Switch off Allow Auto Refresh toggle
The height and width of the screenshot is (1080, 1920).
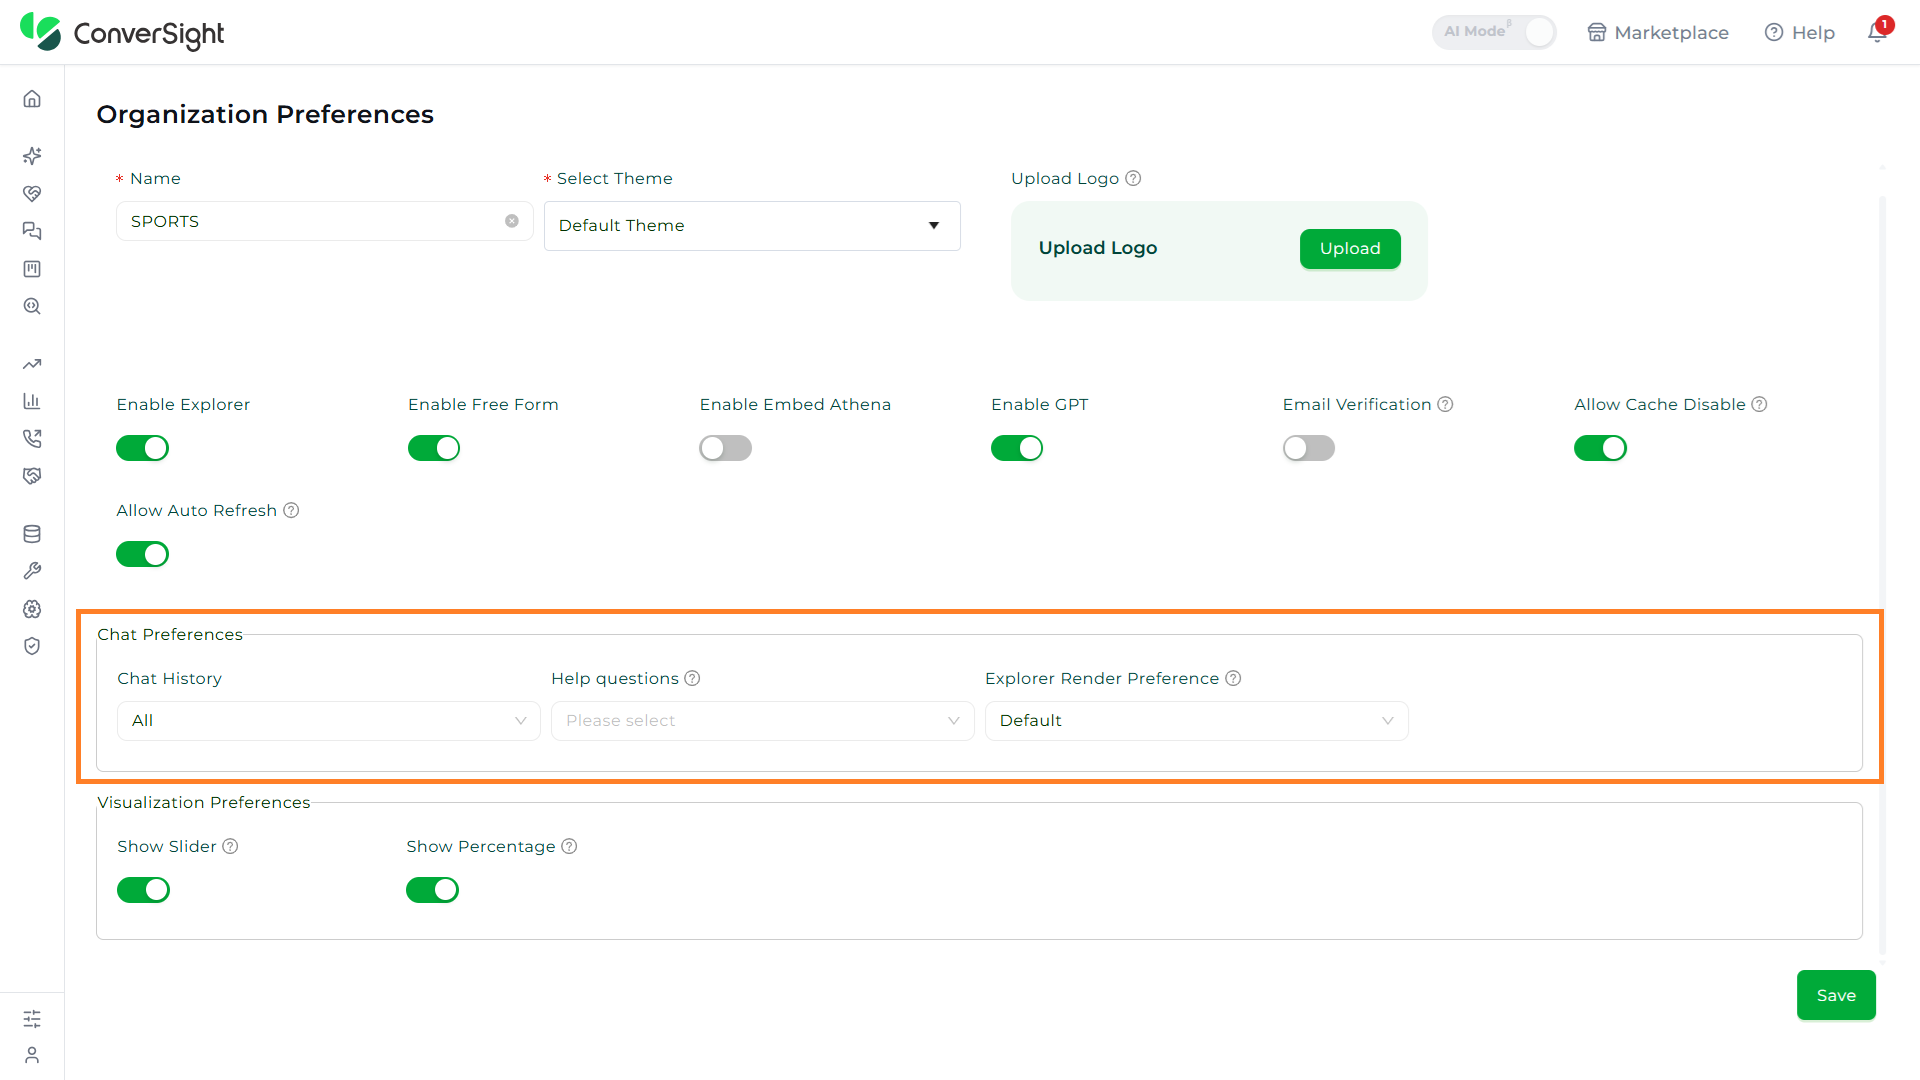[142, 554]
